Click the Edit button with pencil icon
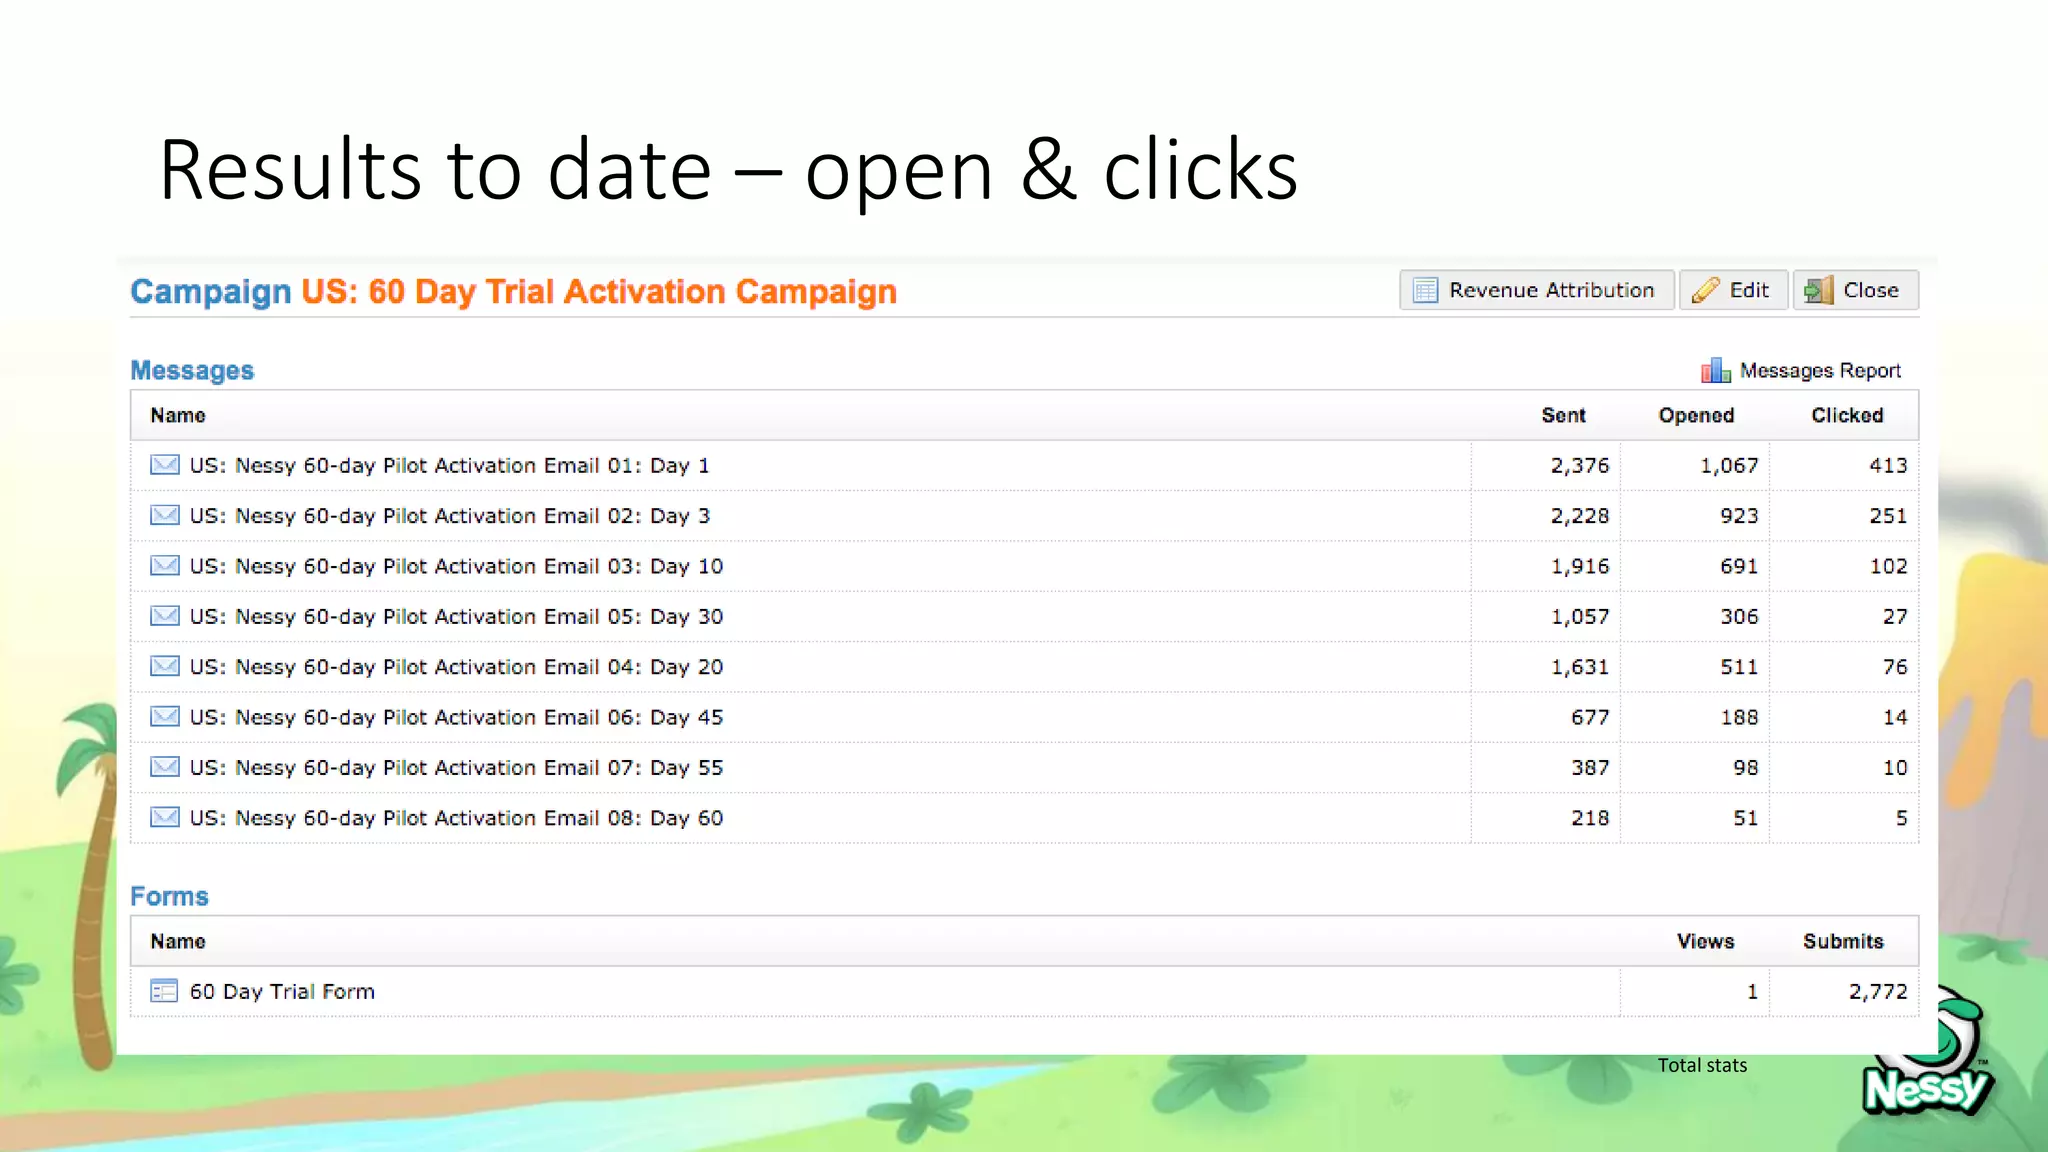The width and height of the screenshot is (2048, 1152). click(1733, 290)
